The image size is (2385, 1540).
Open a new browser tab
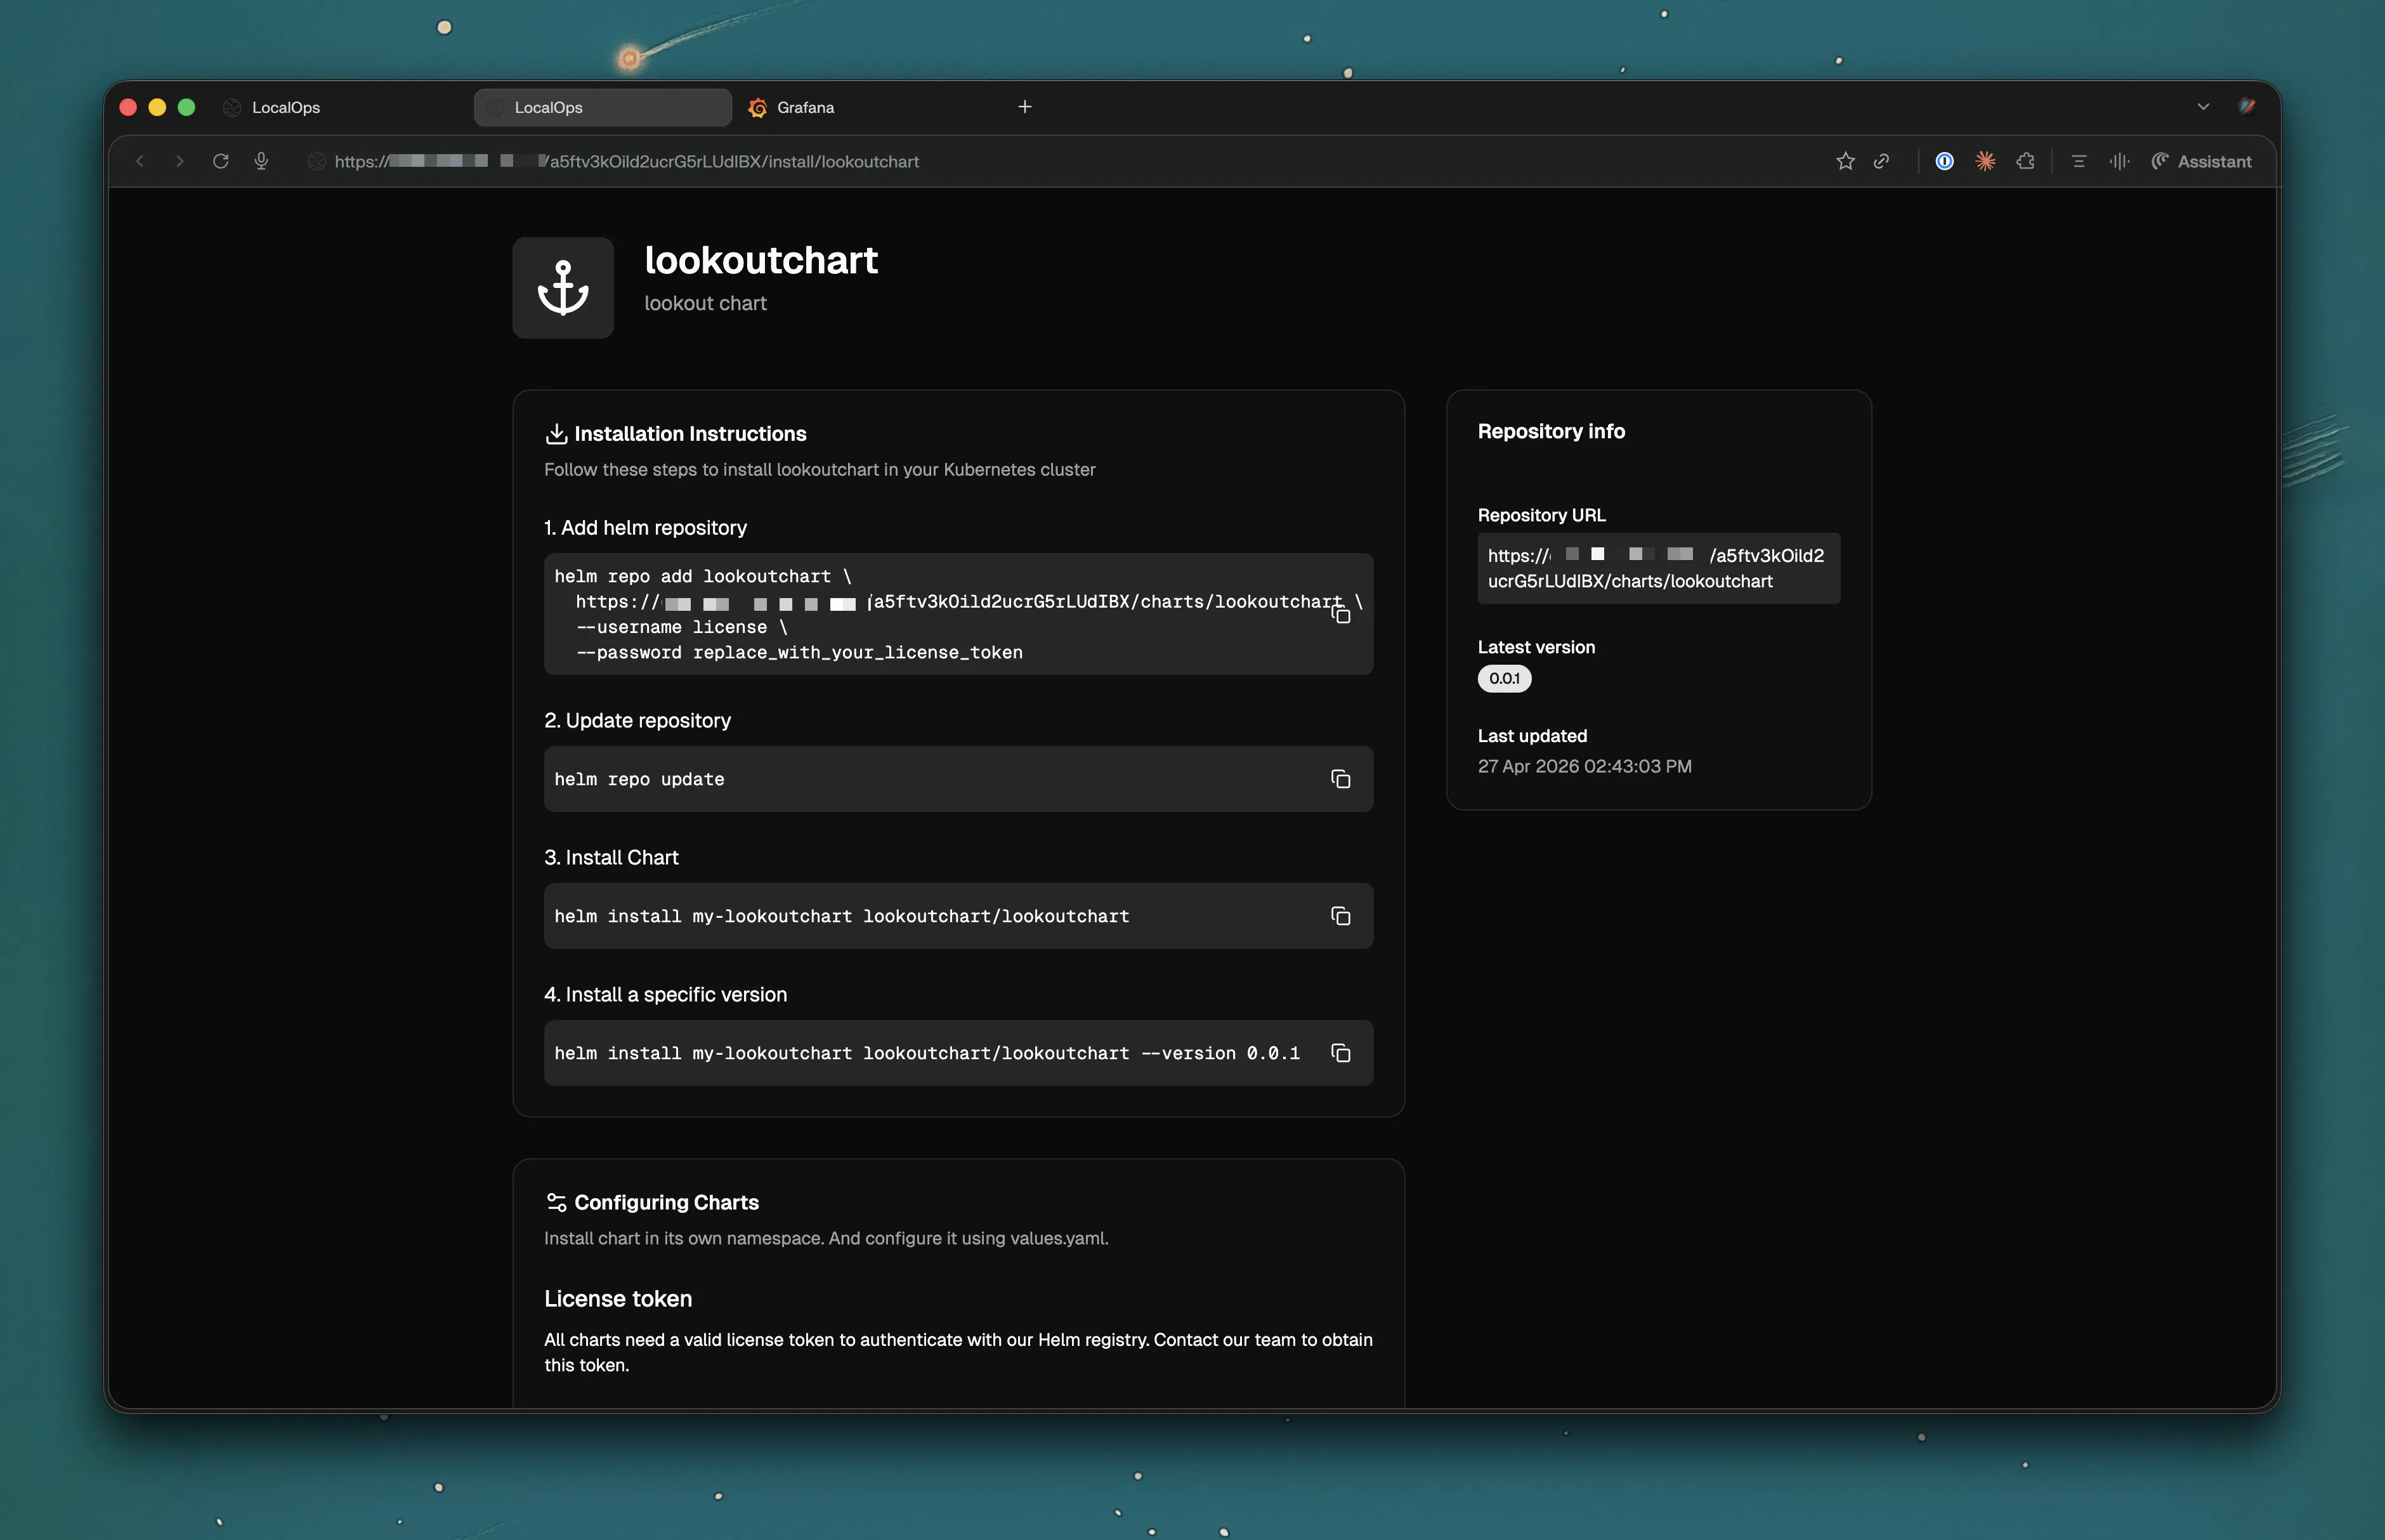click(1025, 107)
